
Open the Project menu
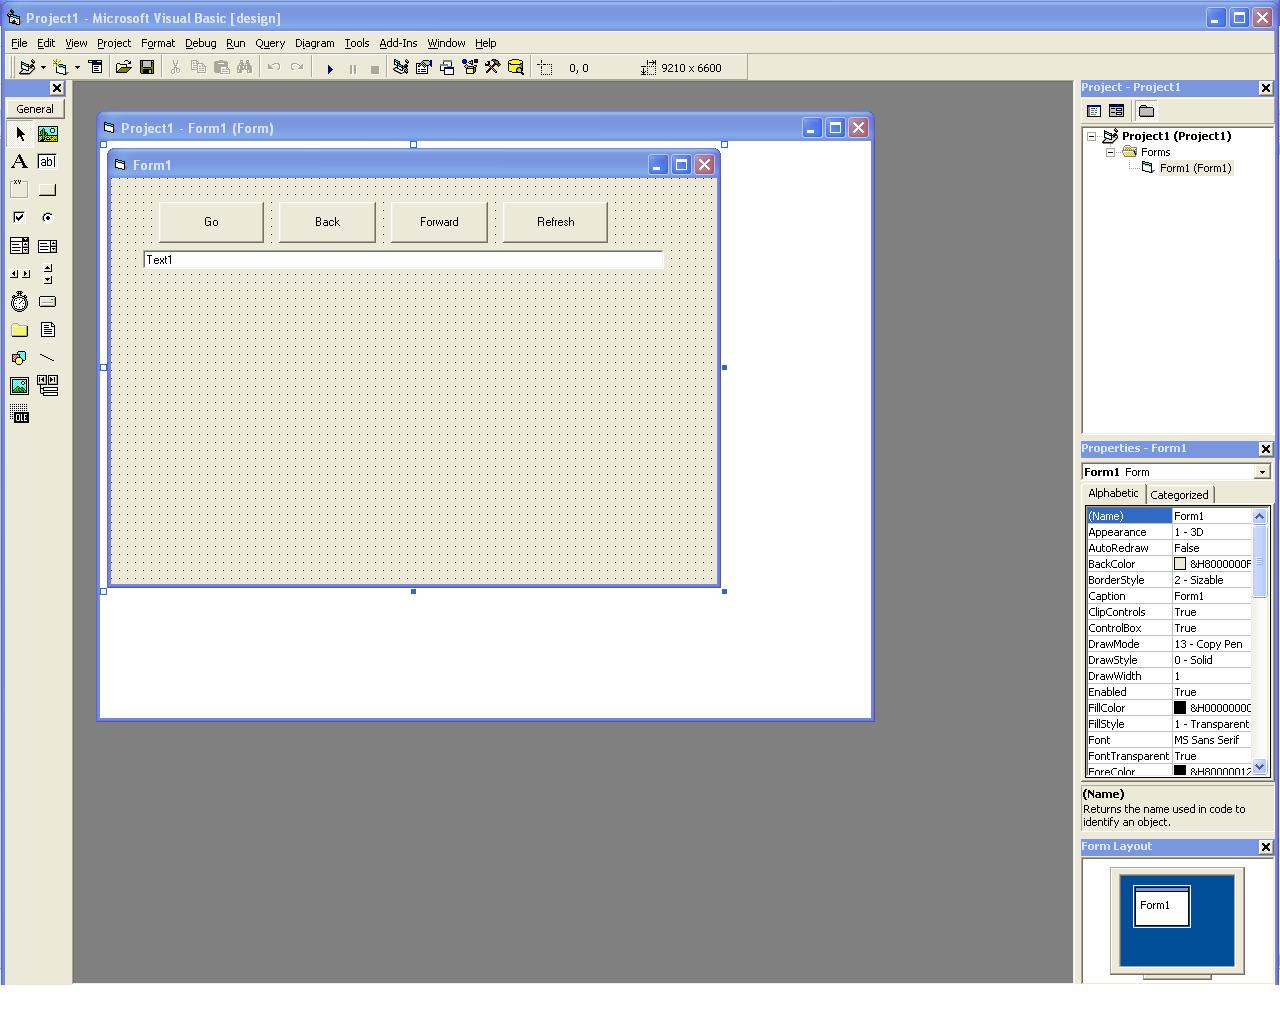tap(114, 43)
